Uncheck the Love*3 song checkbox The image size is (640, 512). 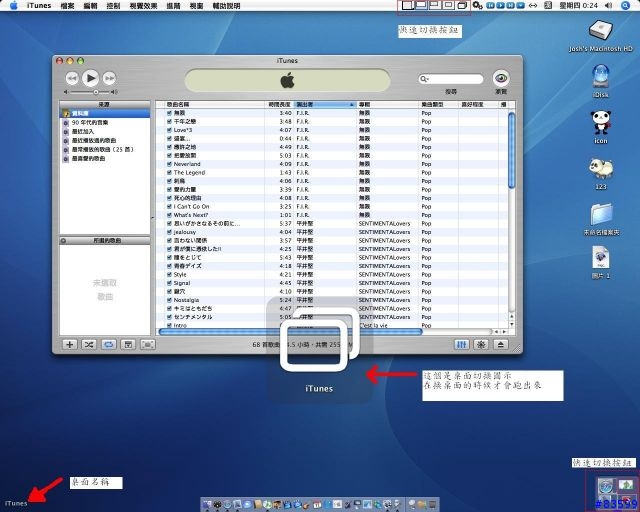pos(169,130)
